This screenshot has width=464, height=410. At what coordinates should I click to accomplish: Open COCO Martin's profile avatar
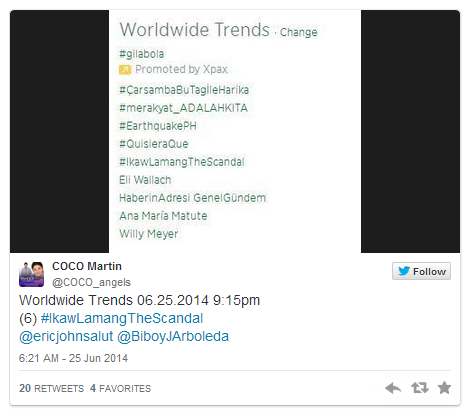pyautogui.click(x=31, y=274)
